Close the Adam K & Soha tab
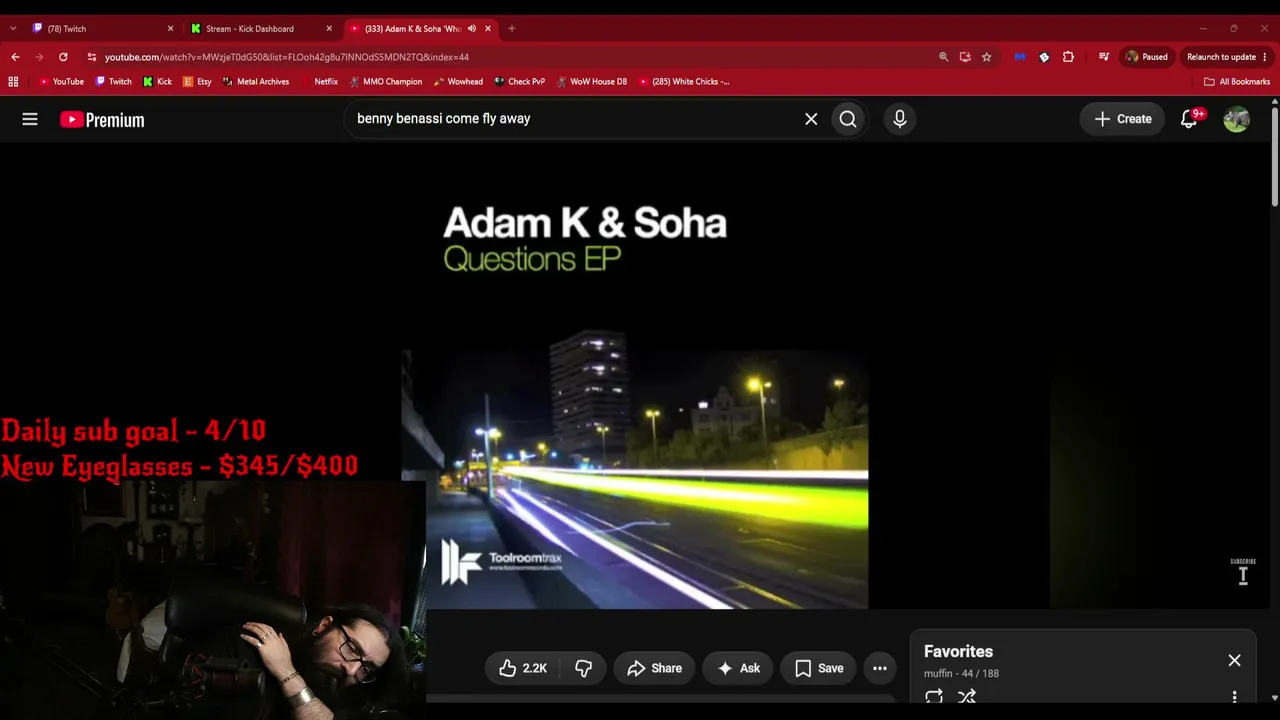 coord(488,28)
